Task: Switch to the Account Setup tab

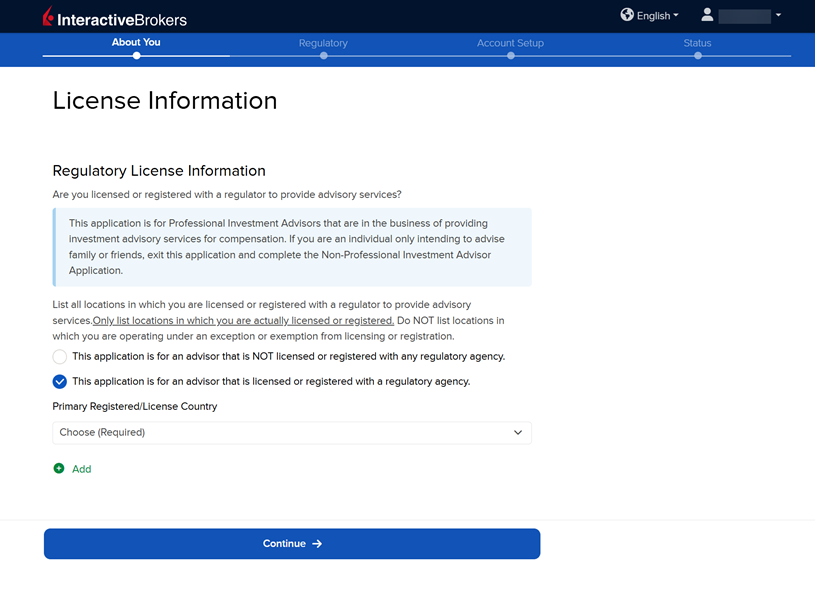Action: pos(510,43)
